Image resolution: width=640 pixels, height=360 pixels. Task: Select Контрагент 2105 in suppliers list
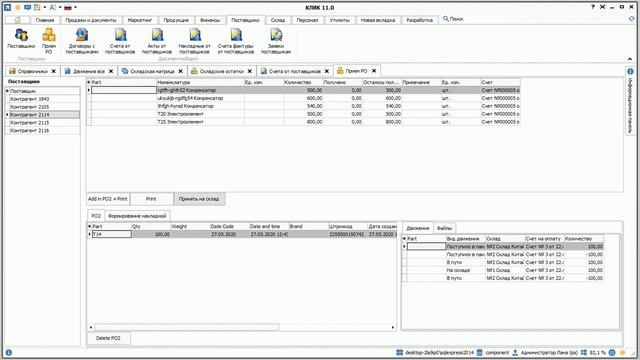click(42, 107)
